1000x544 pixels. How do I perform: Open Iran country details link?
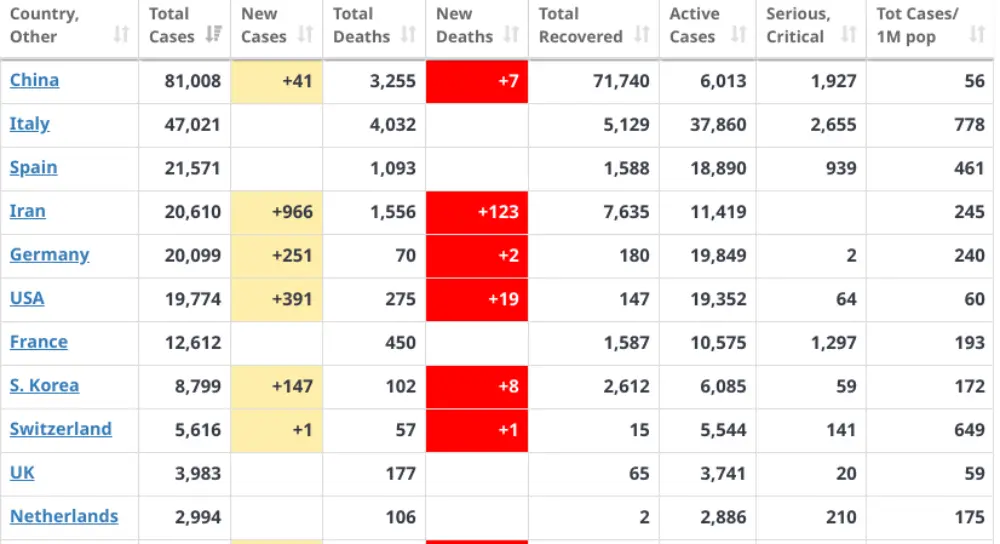click(27, 211)
